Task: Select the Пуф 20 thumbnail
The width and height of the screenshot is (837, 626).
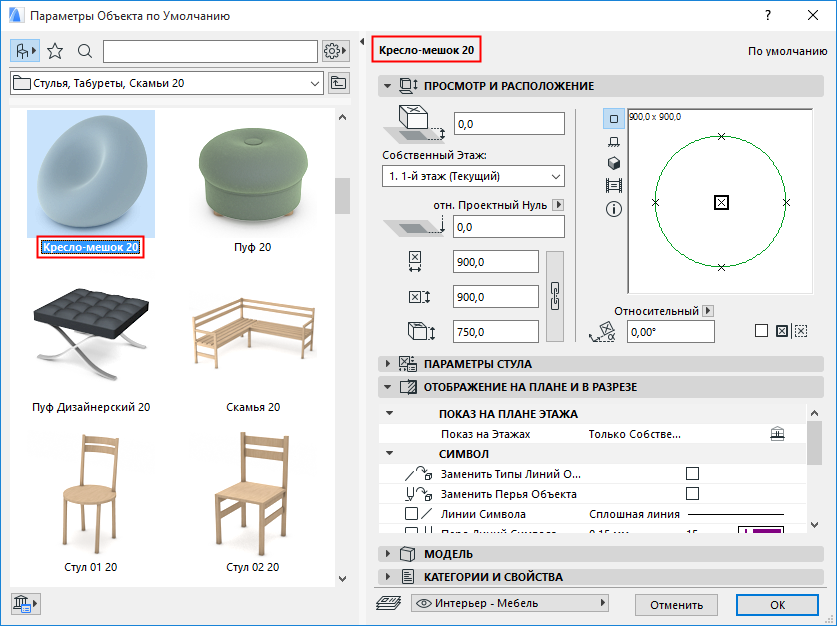Action: (x=252, y=174)
